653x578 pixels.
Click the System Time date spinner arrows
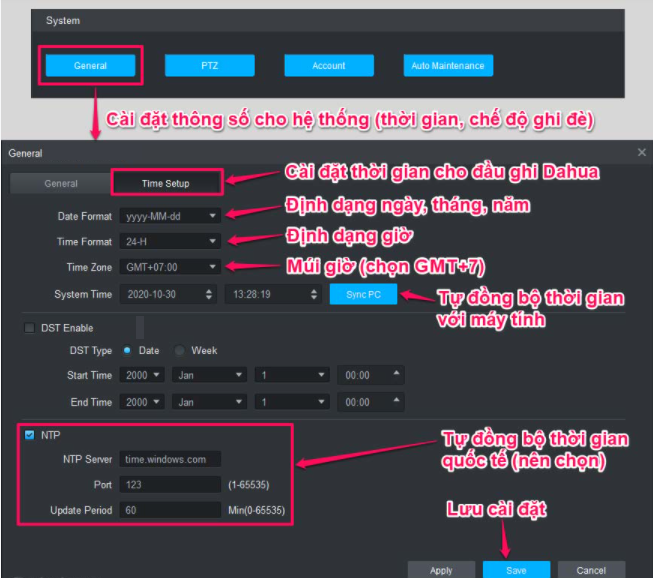click(208, 294)
